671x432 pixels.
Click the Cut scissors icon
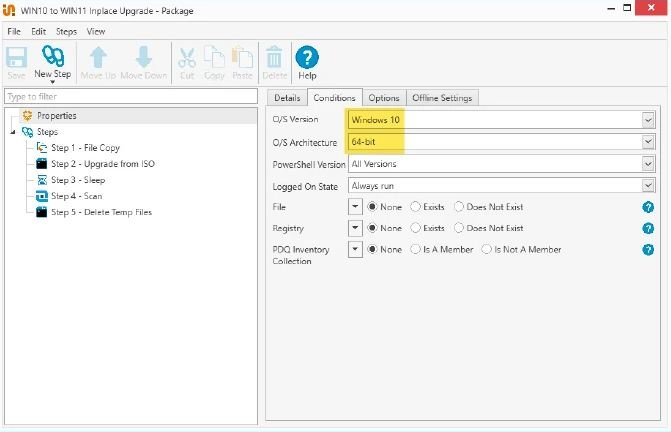click(x=187, y=57)
